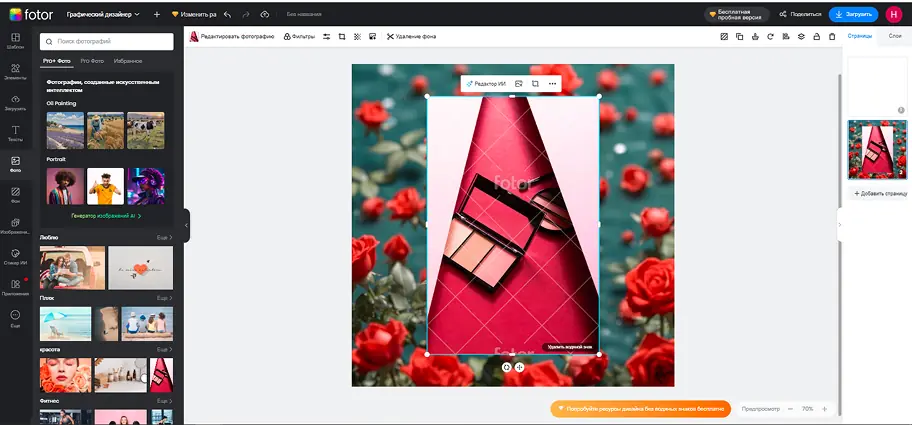This screenshot has width=912, height=425.
Task: Open the Загрузить uploads sidebar icon
Action: click(15, 103)
